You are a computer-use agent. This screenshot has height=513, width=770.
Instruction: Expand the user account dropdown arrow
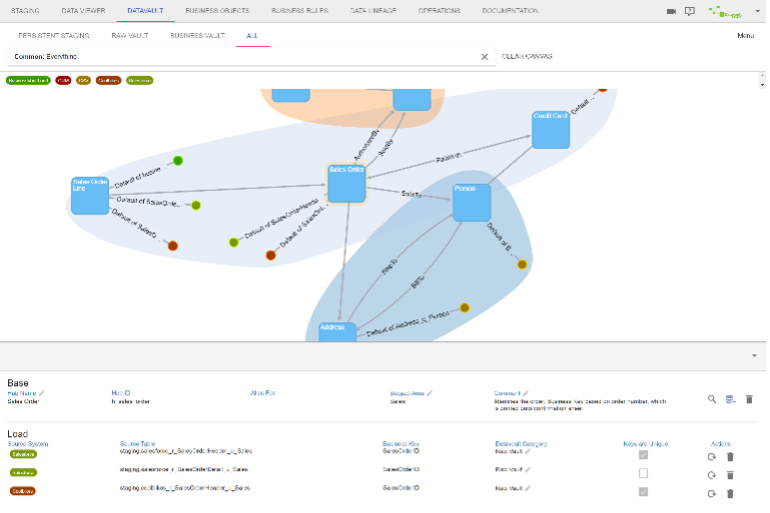click(x=758, y=11)
